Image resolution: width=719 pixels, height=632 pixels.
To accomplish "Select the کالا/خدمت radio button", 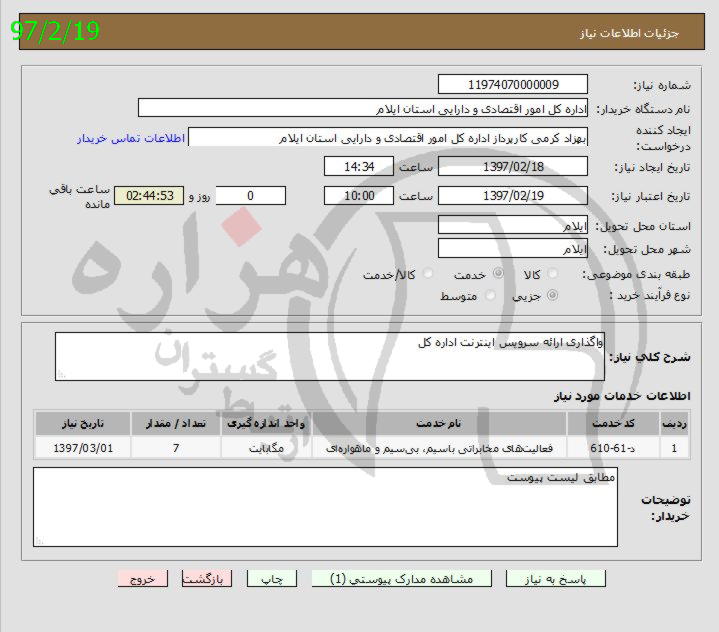I will click(x=428, y=274).
